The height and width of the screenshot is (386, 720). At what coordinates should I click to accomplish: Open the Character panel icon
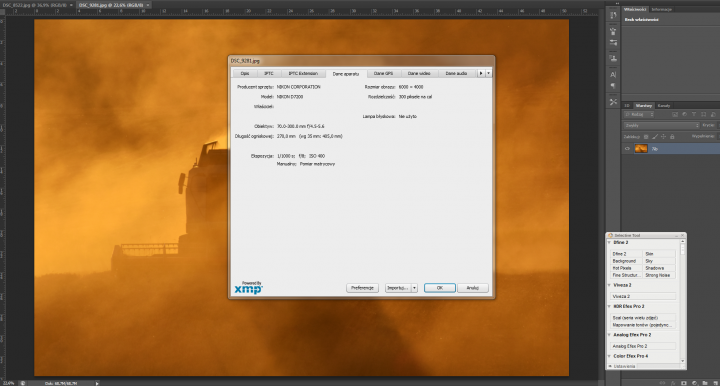613,74
